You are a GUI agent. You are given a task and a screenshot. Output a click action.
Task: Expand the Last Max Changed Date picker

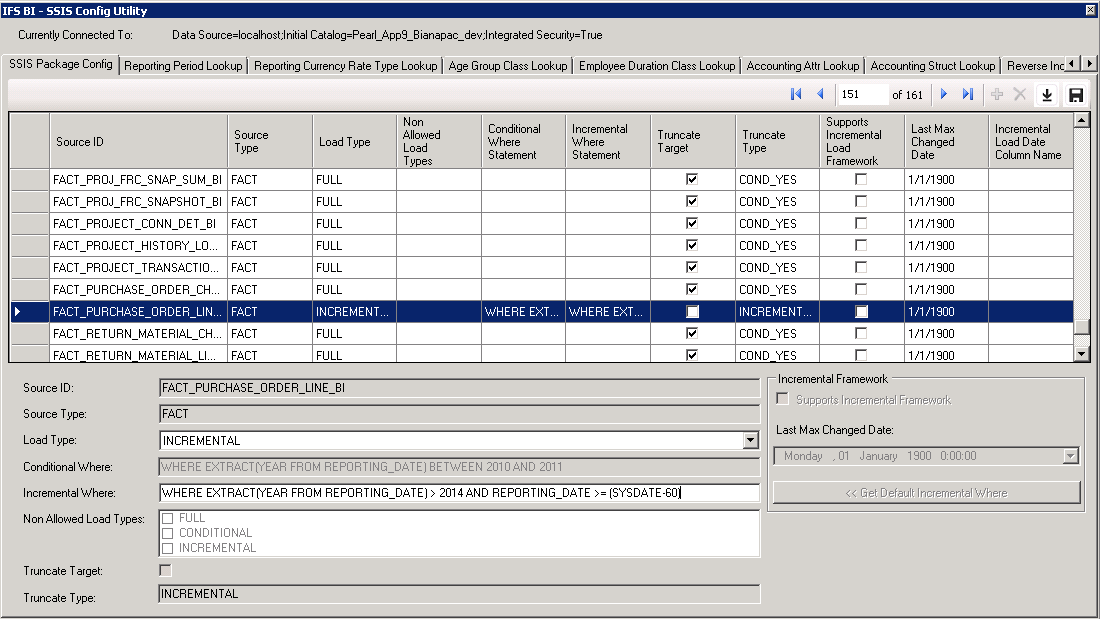pyautogui.click(x=1071, y=456)
